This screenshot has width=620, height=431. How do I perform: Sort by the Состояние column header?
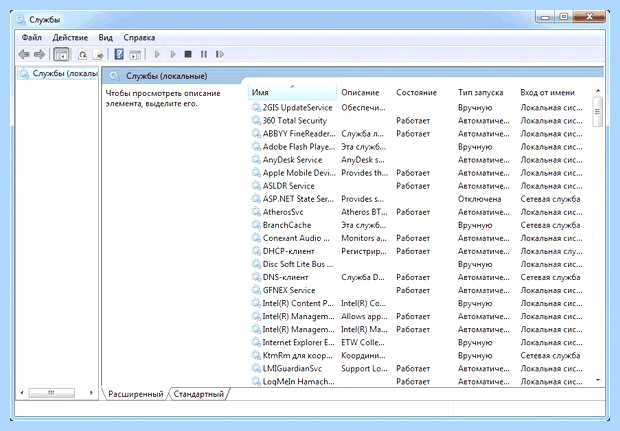pos(416,92)
